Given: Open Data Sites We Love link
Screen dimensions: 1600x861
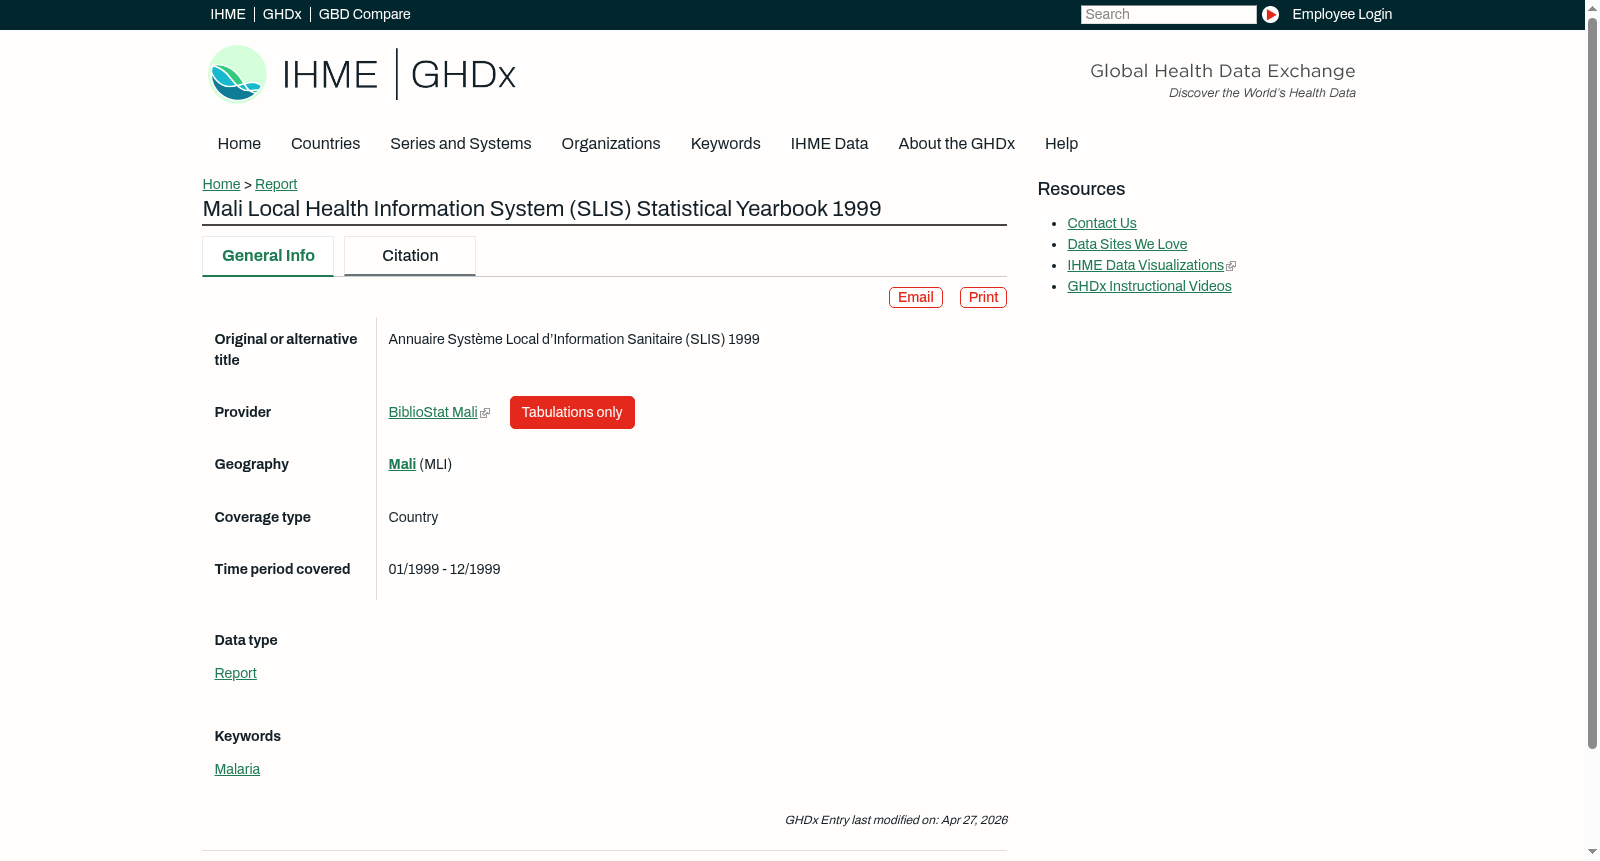Looking at the screenshot, I should (1127, 244).
